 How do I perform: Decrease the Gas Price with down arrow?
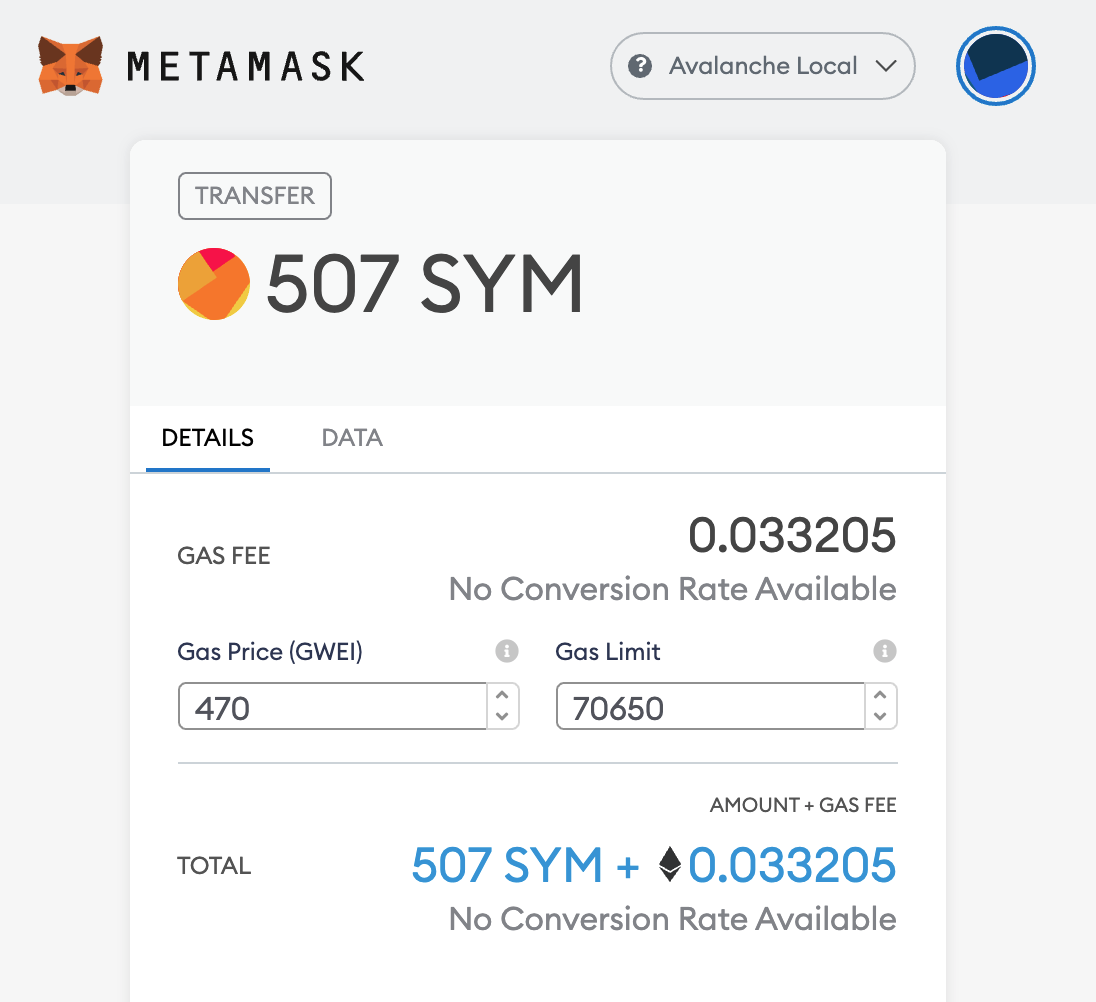pos(502,716)
